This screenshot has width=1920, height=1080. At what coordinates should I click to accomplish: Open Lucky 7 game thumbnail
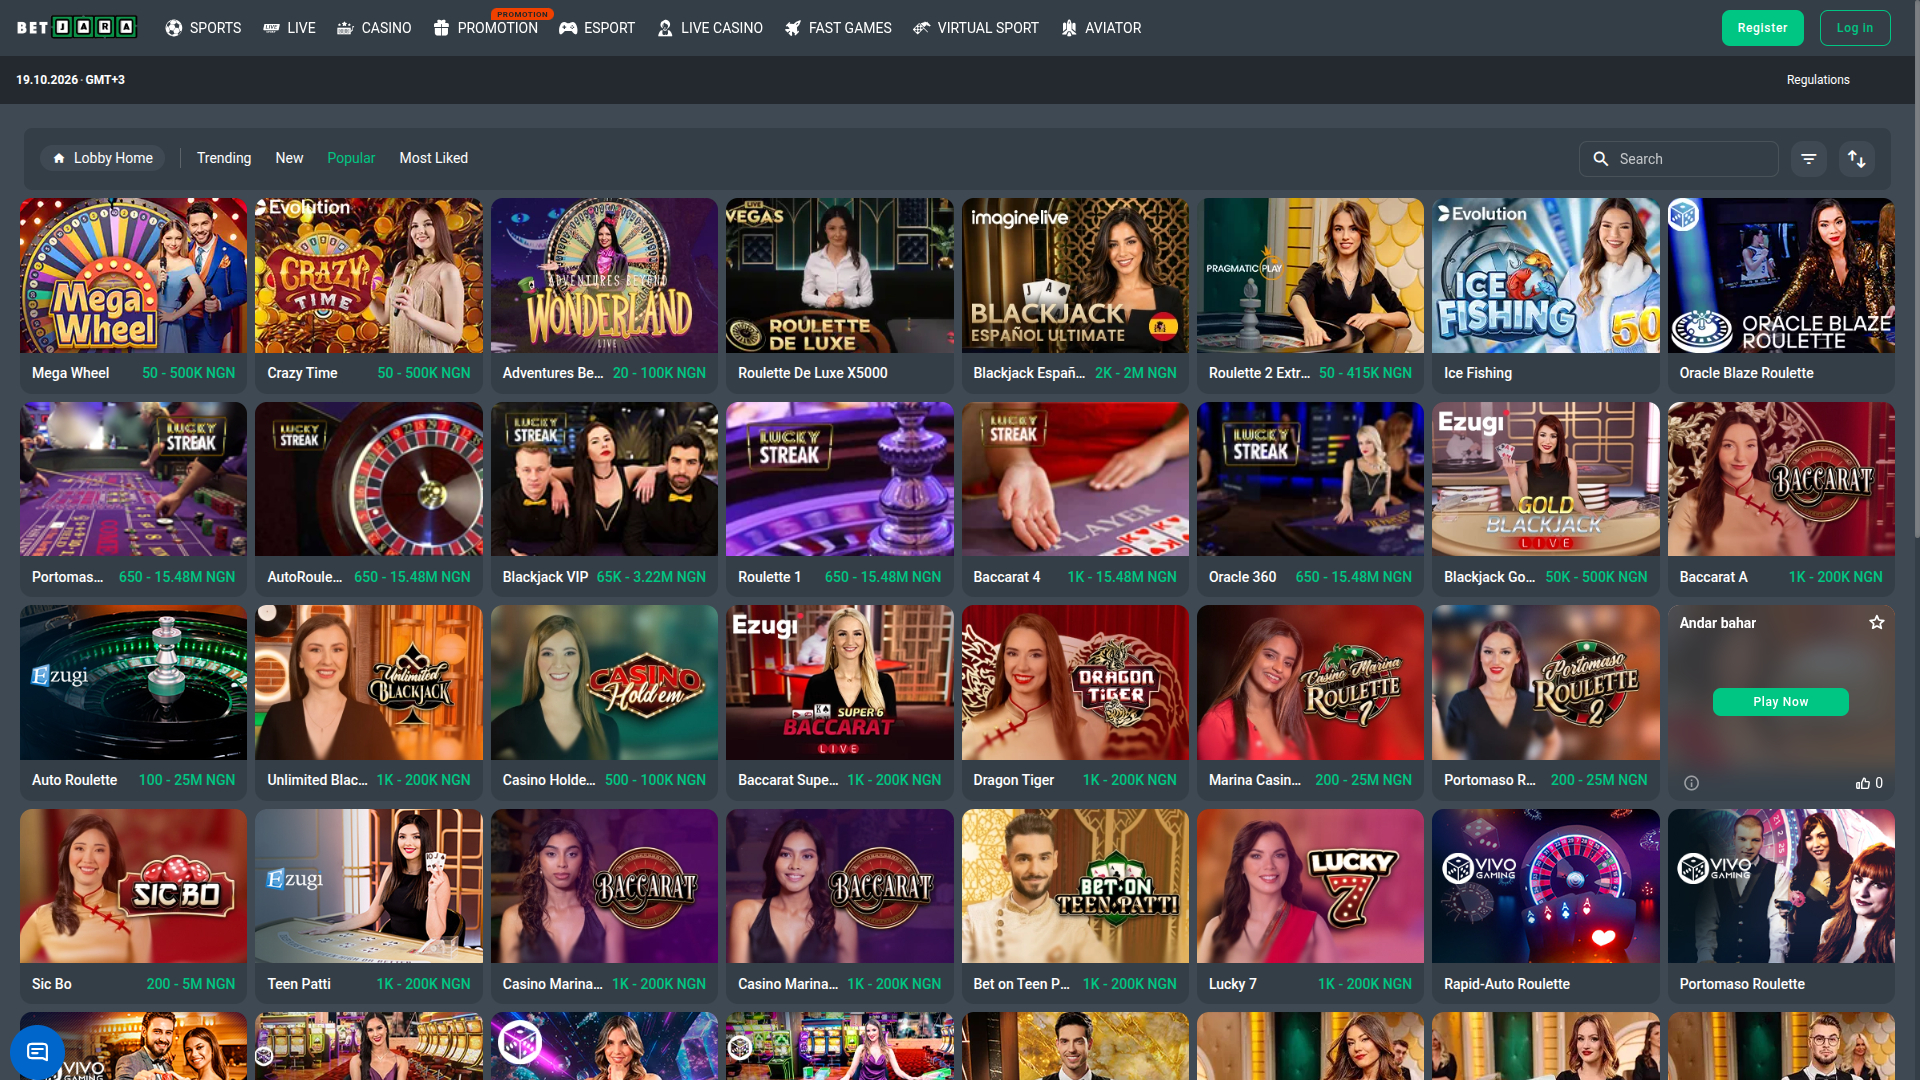point(1310,886)
